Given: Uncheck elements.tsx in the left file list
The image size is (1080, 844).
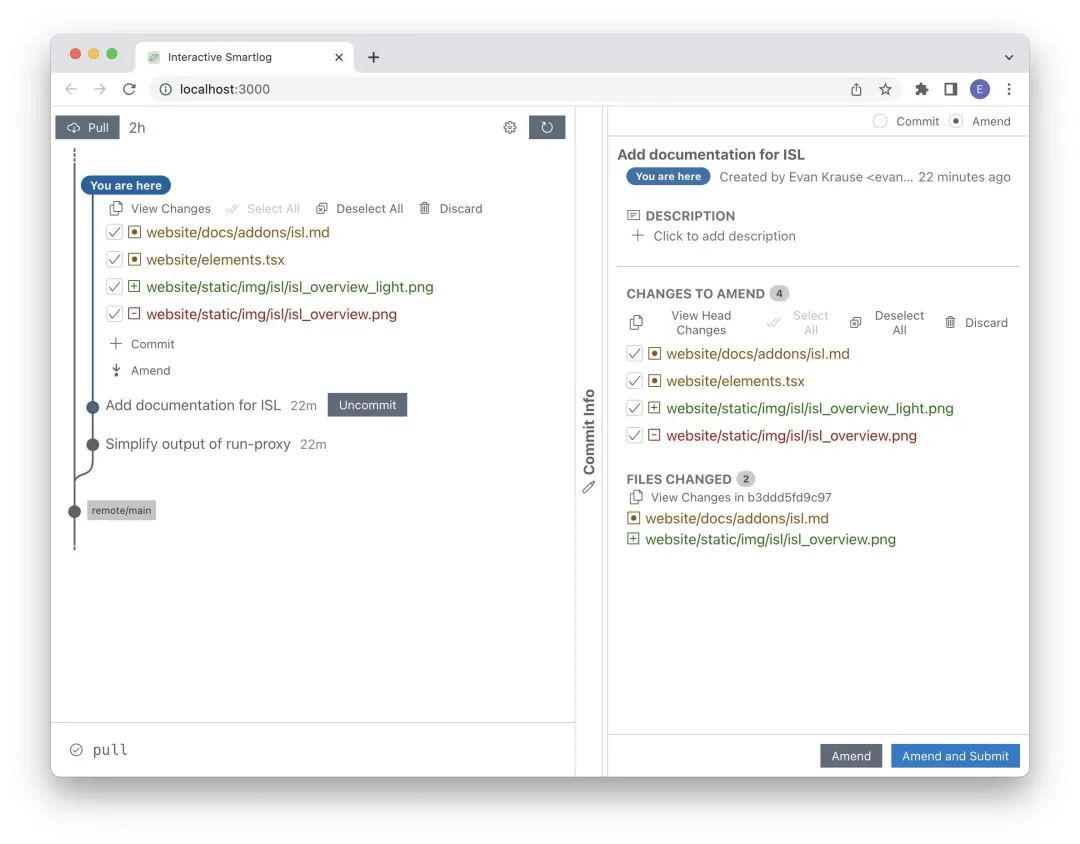Looking at the screenshot, I should click(114, 260).
